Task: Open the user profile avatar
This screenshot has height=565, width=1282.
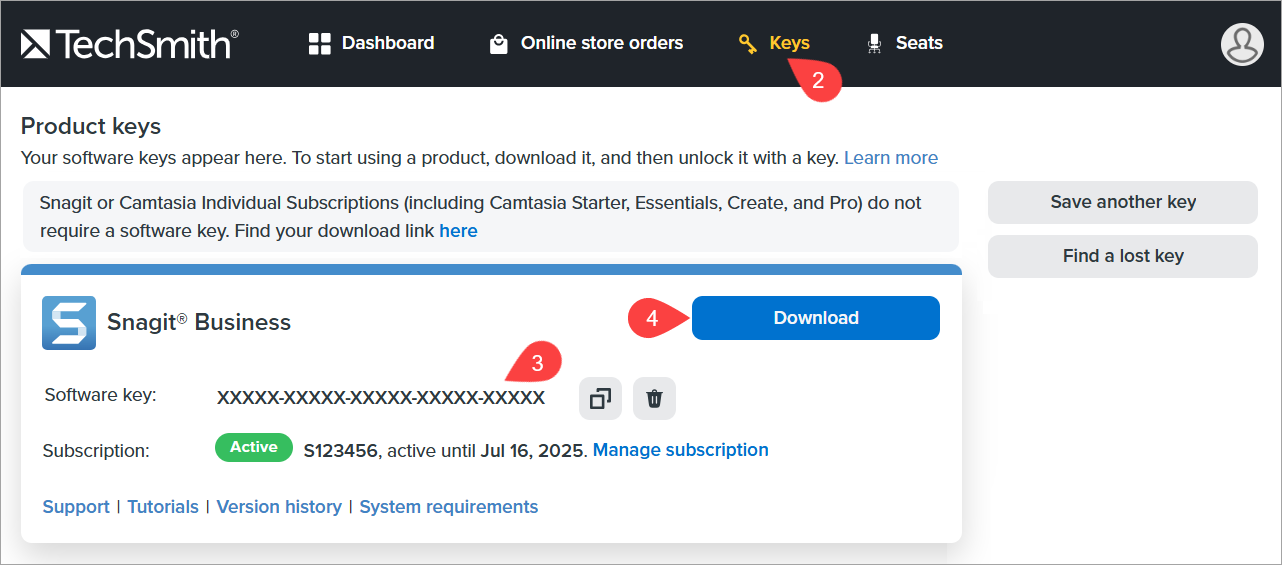Action: [1242, 44]
